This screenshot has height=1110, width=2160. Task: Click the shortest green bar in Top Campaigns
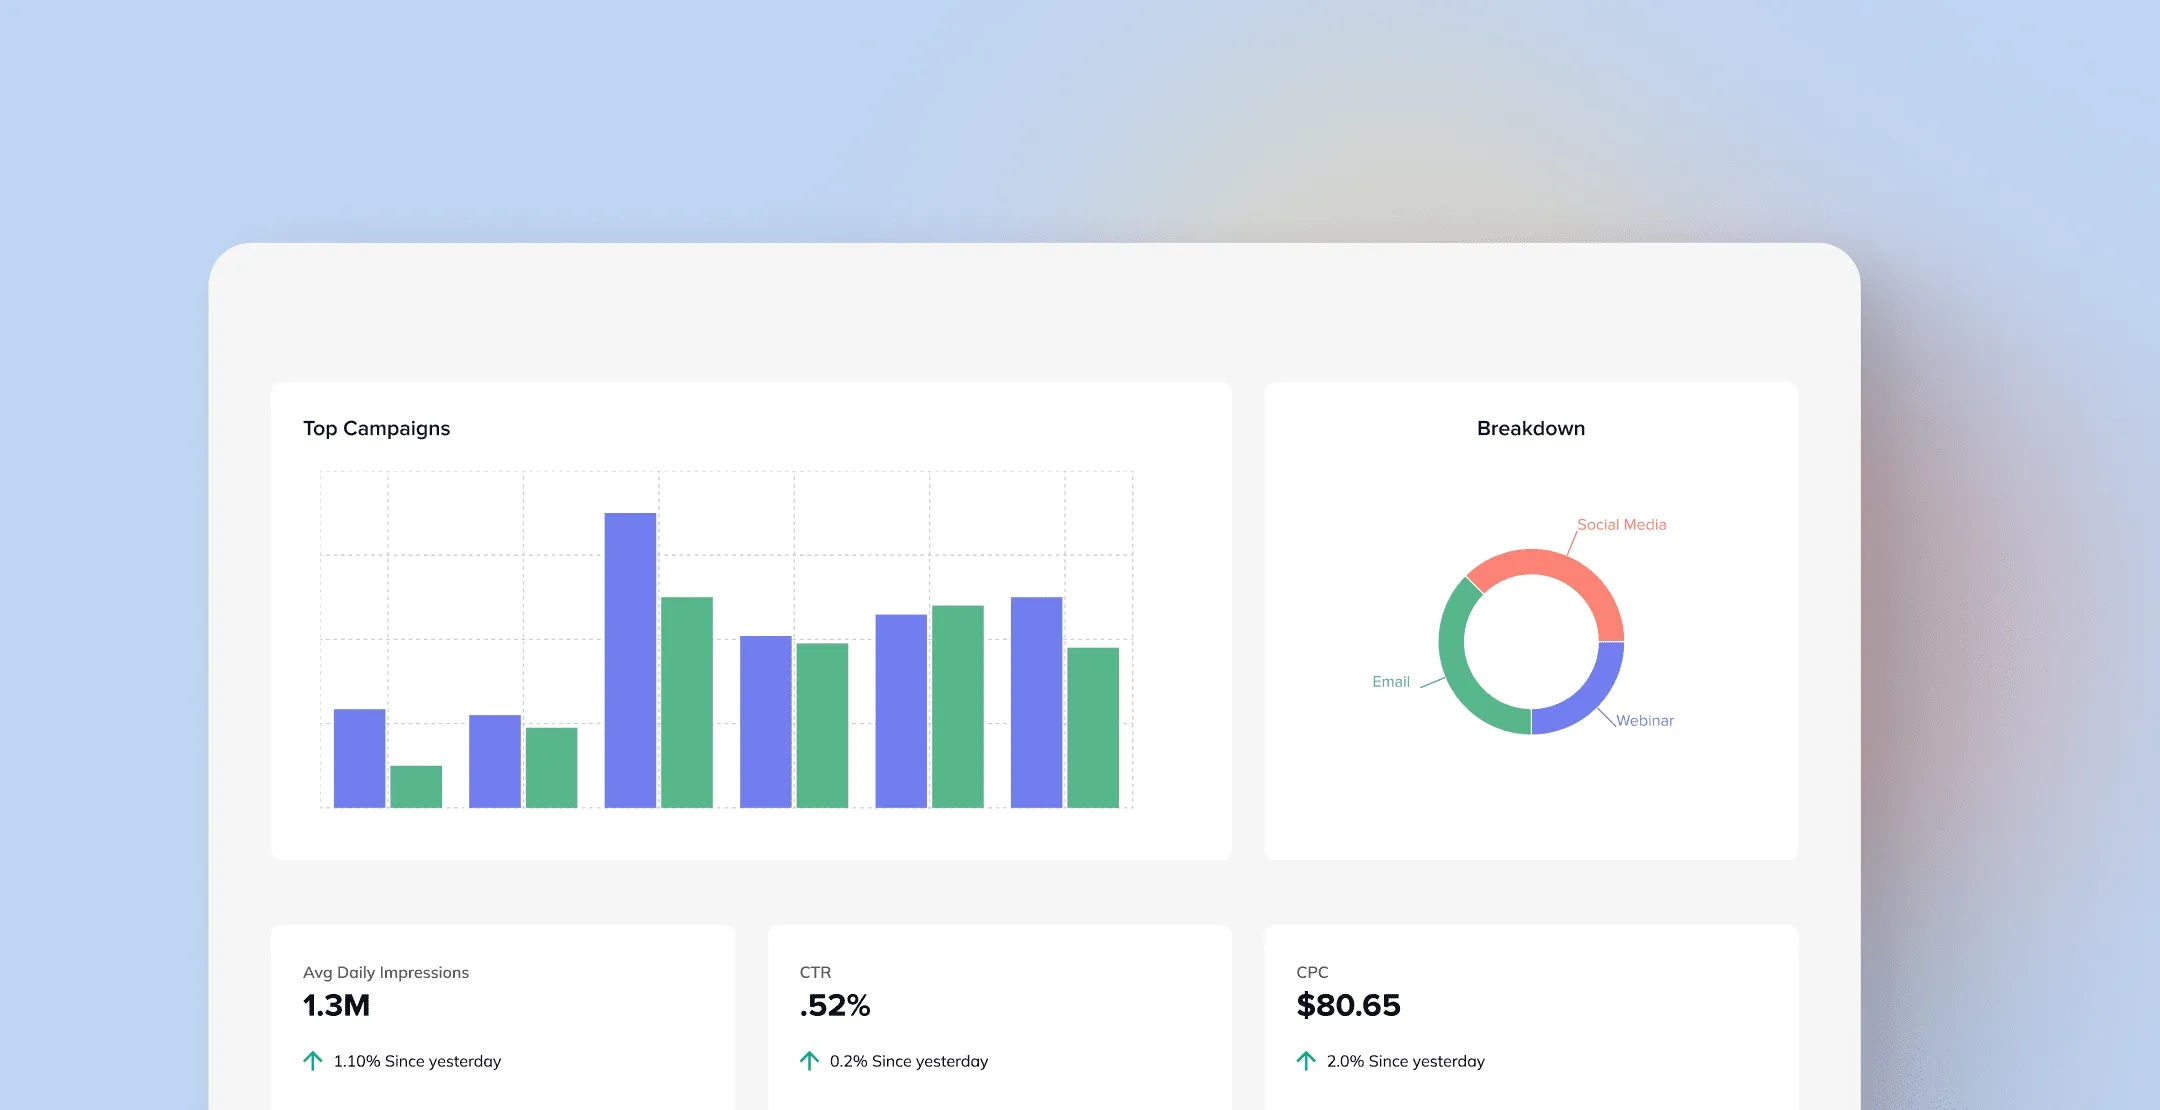[416, 786]
